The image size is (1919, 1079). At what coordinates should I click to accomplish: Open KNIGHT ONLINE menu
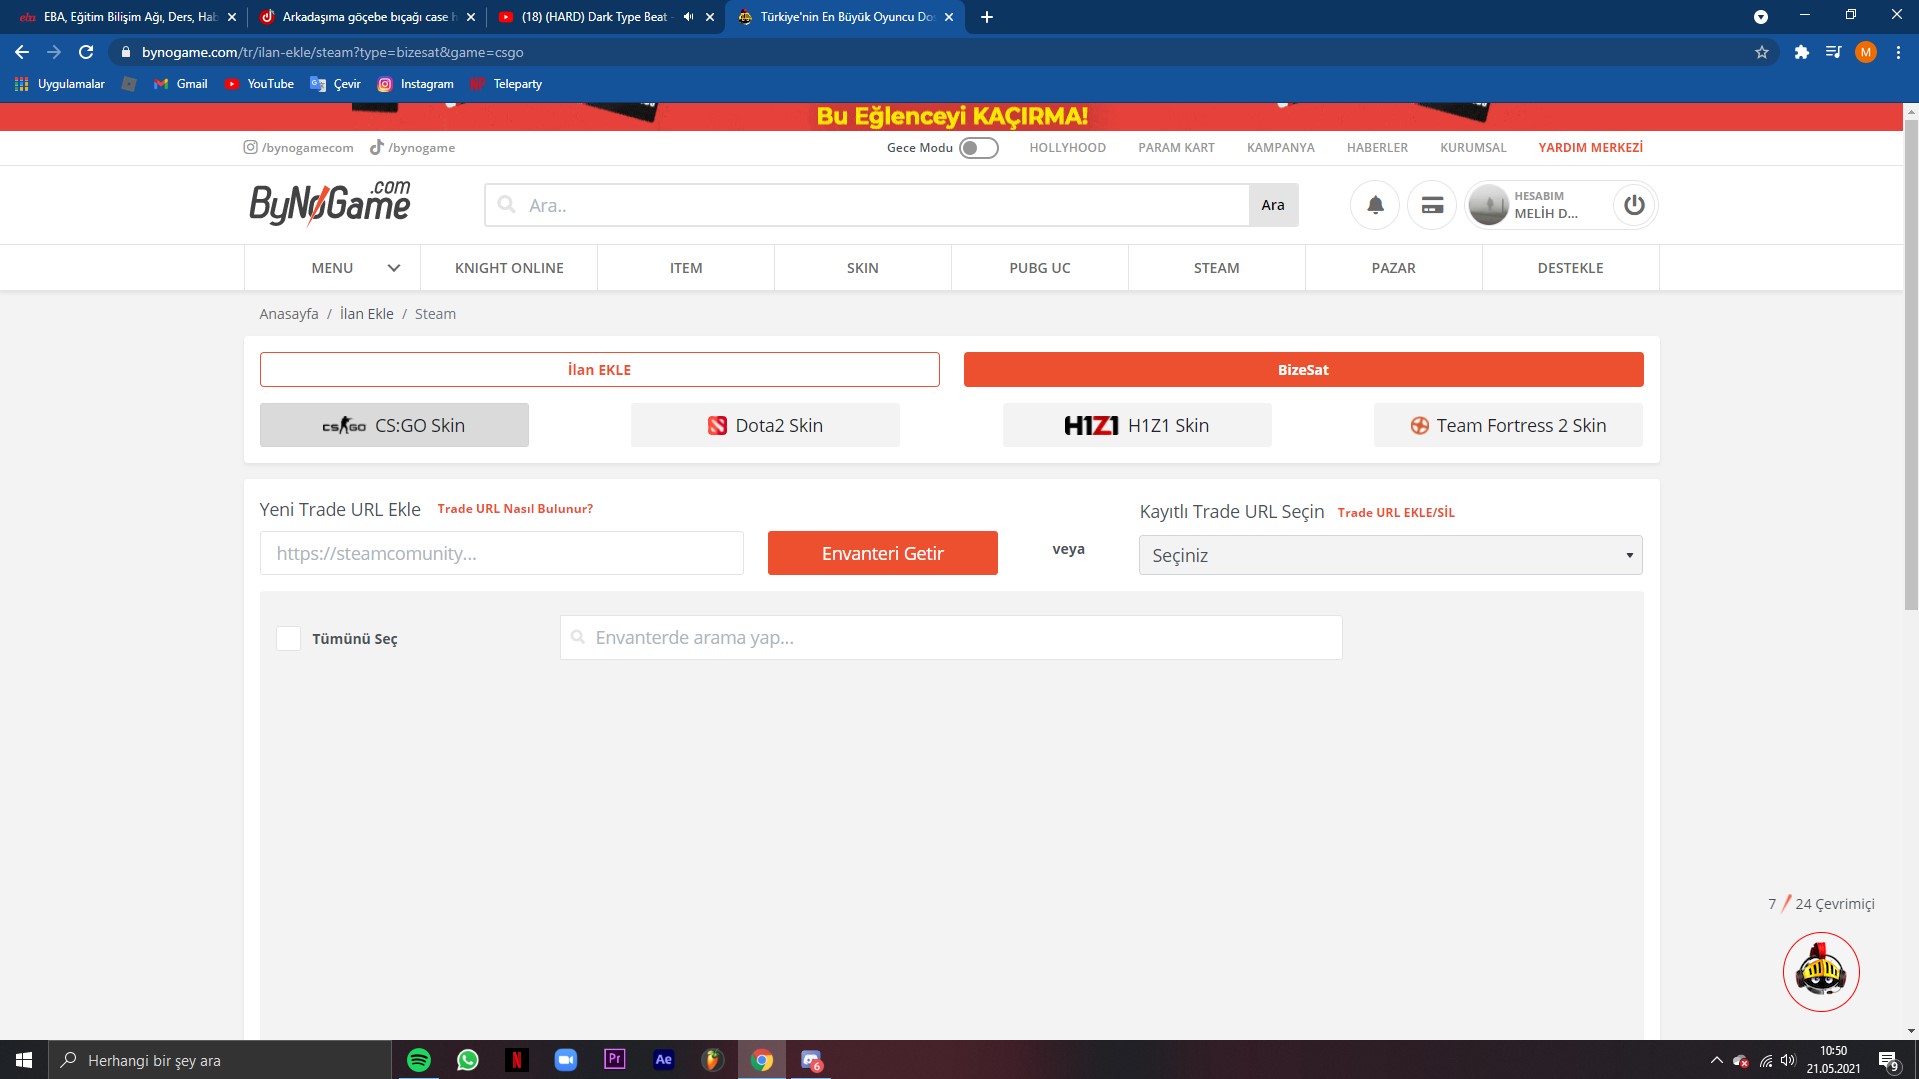(509, 268)
